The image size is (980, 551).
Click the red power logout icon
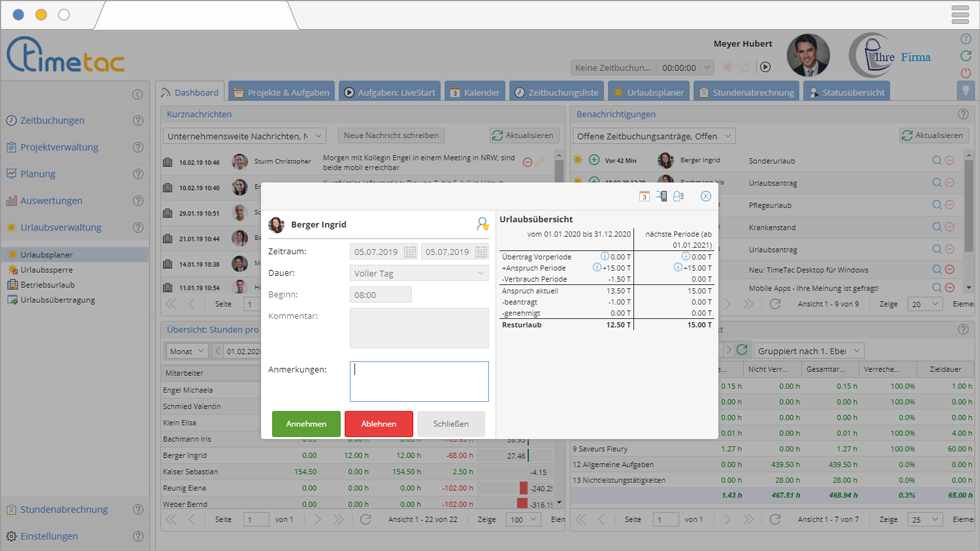pyautogui.click(x=965, y=73)
